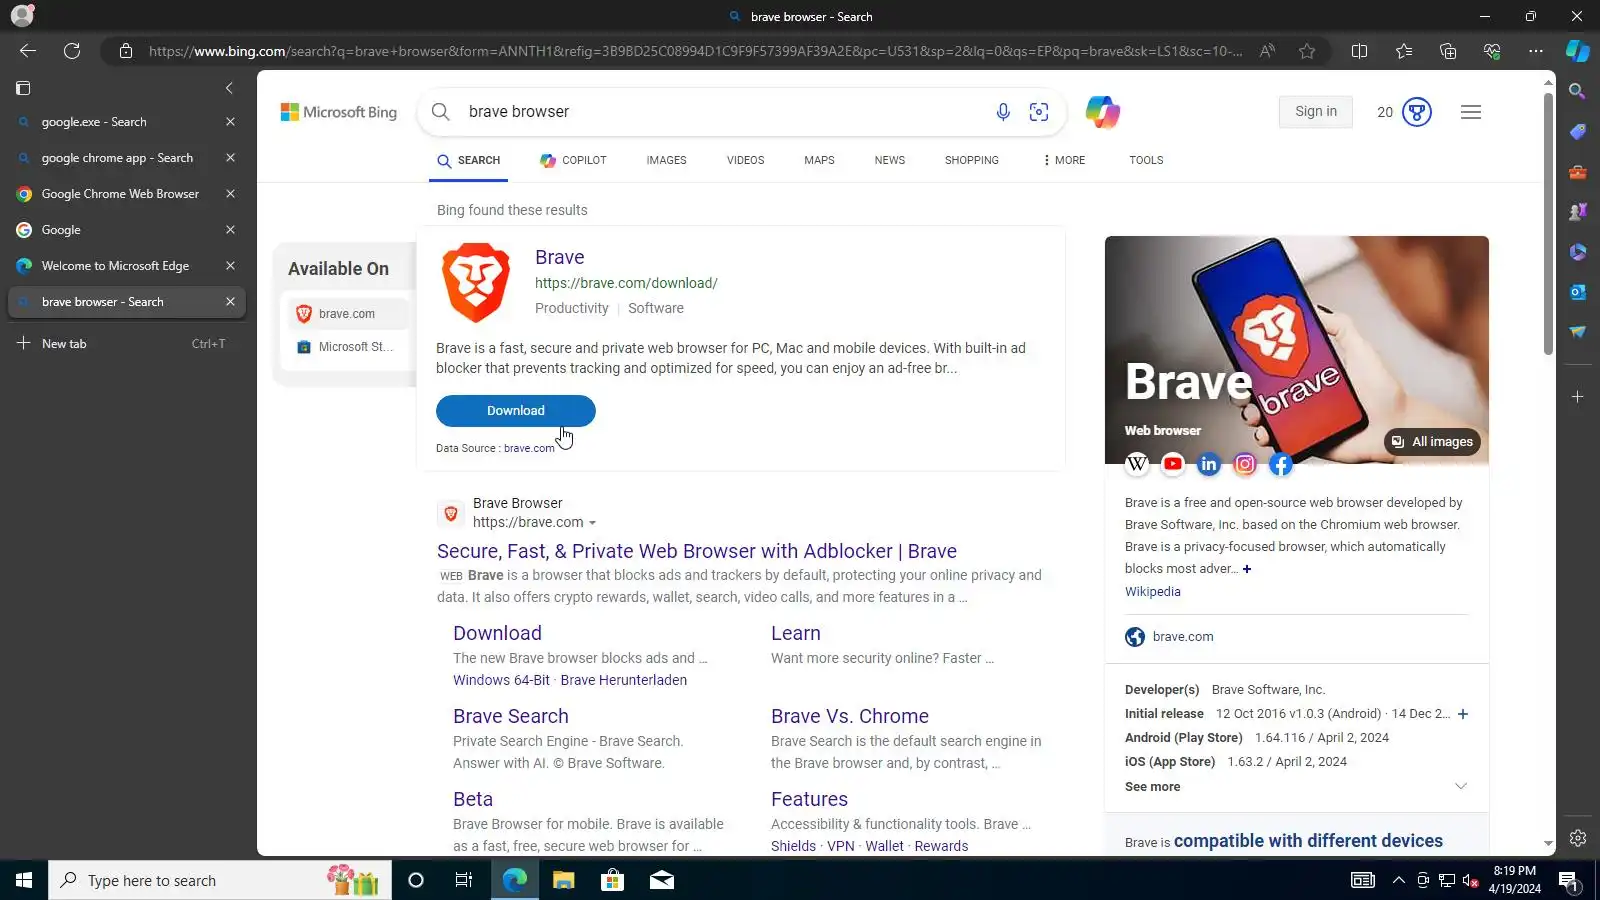Open Edge sidebar Outlook icon
Image resolution: width=1600 pixels, height=900 pixels.
tap(1577, 292)
